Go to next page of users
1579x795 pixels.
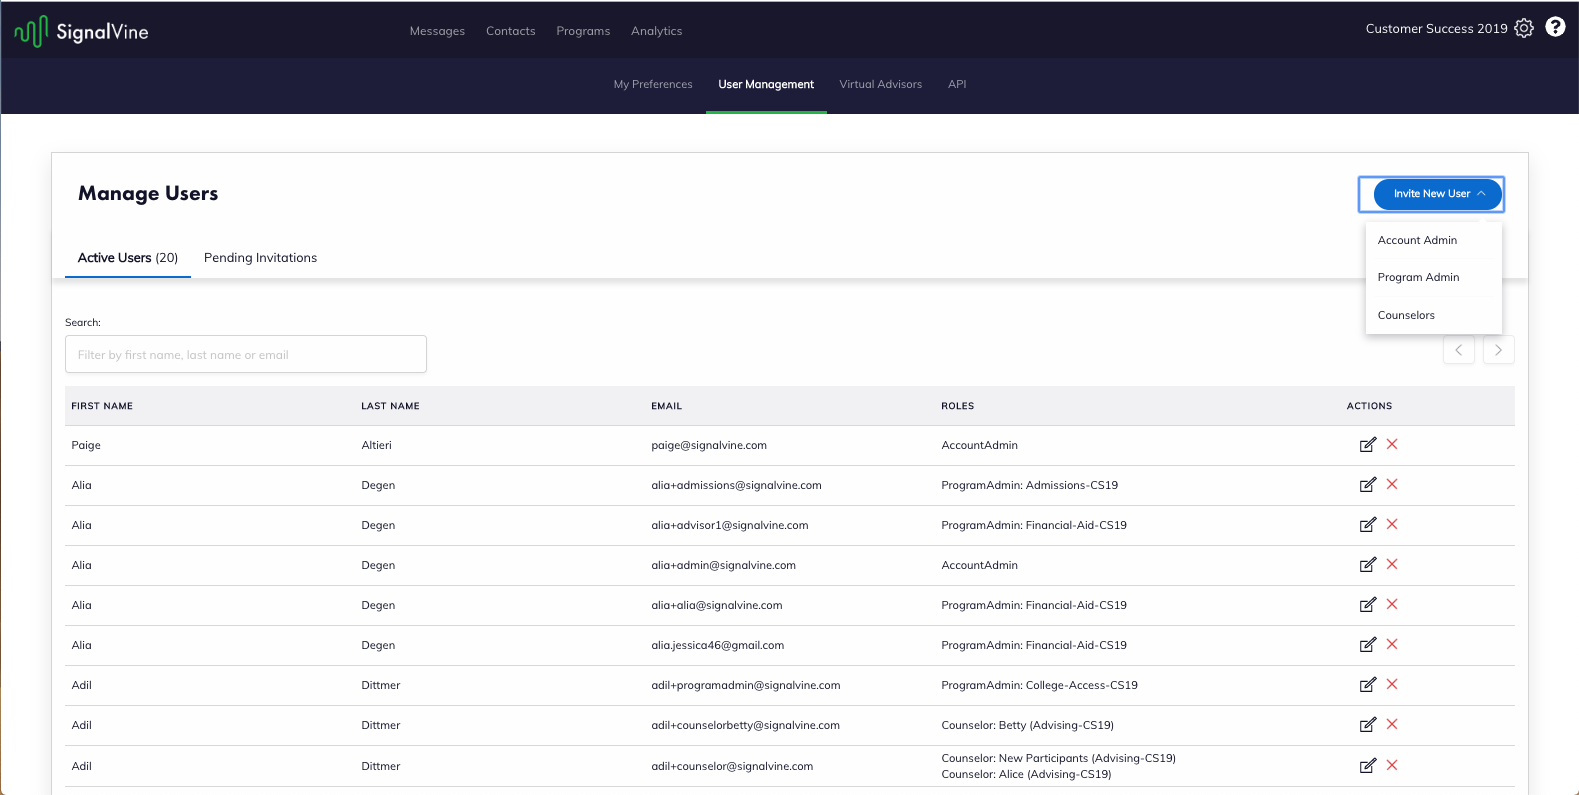click(x=1498, y=350)
